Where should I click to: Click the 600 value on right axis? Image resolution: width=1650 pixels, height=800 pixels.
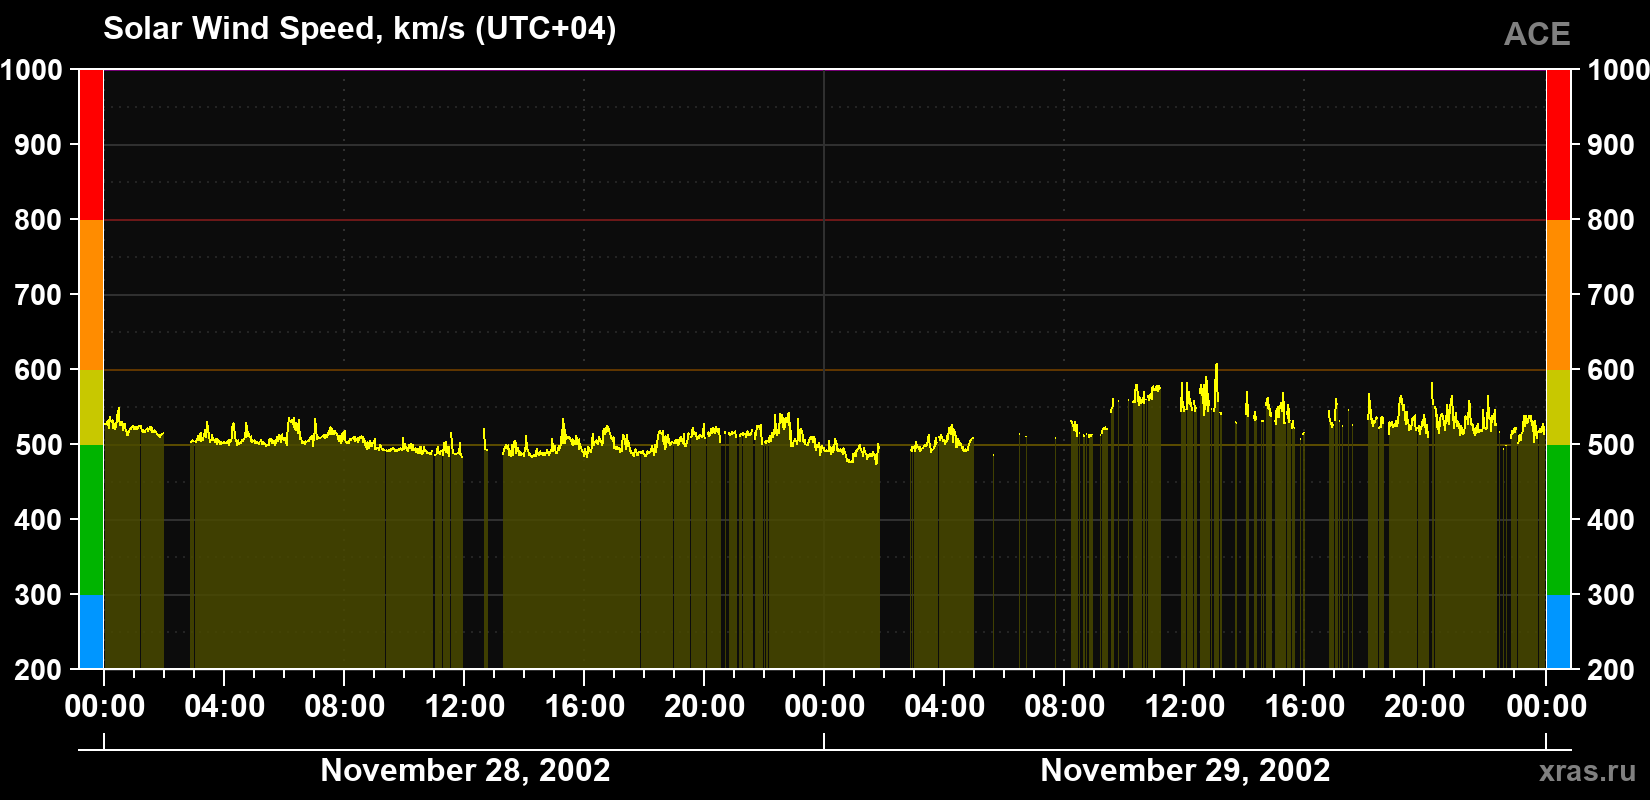point(1610,370)
